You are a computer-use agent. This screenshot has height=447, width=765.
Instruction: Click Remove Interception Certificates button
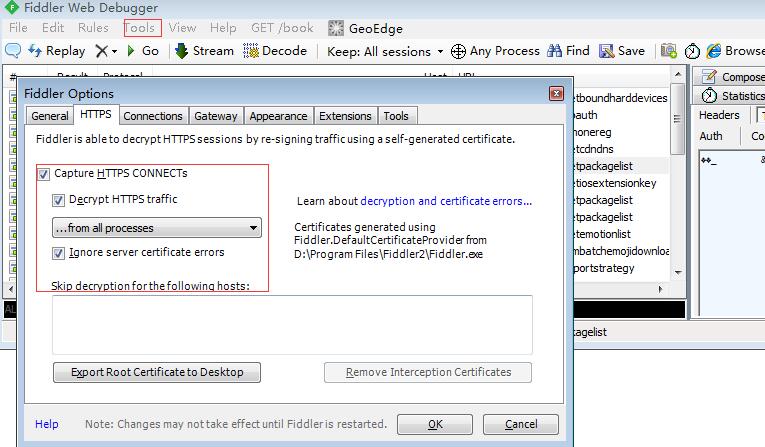428,372
